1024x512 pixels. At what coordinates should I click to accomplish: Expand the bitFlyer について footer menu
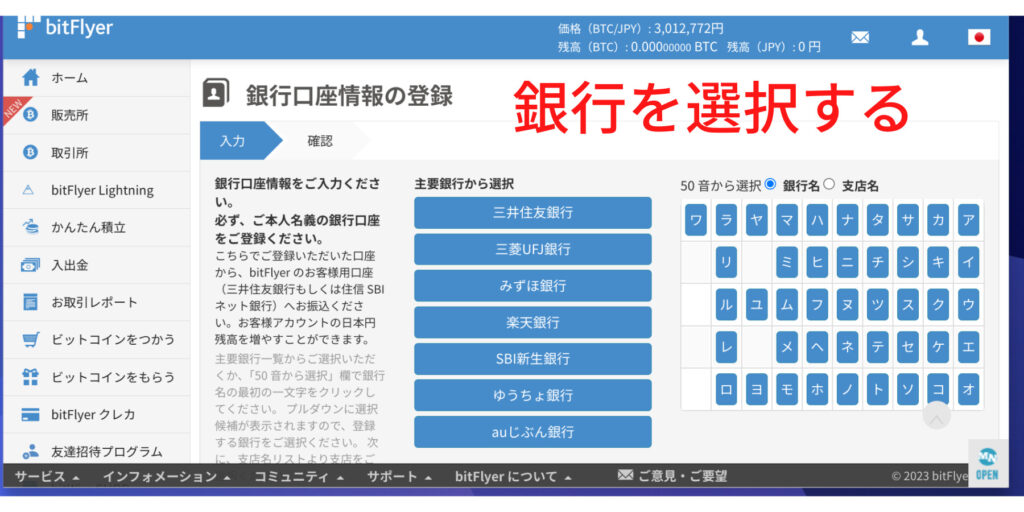coord(513,477)
